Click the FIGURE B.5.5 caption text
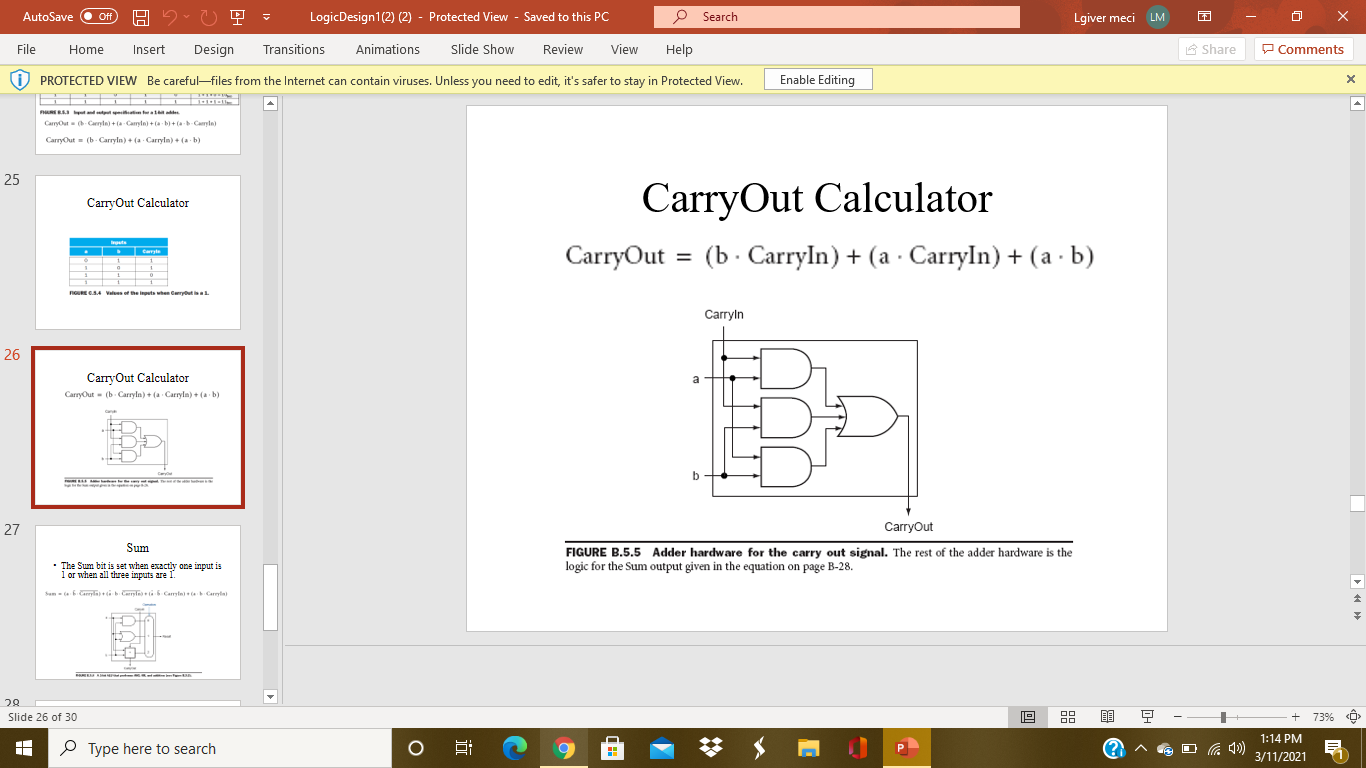Screen dimensions: 1366x768 click(x=818, y=559)
